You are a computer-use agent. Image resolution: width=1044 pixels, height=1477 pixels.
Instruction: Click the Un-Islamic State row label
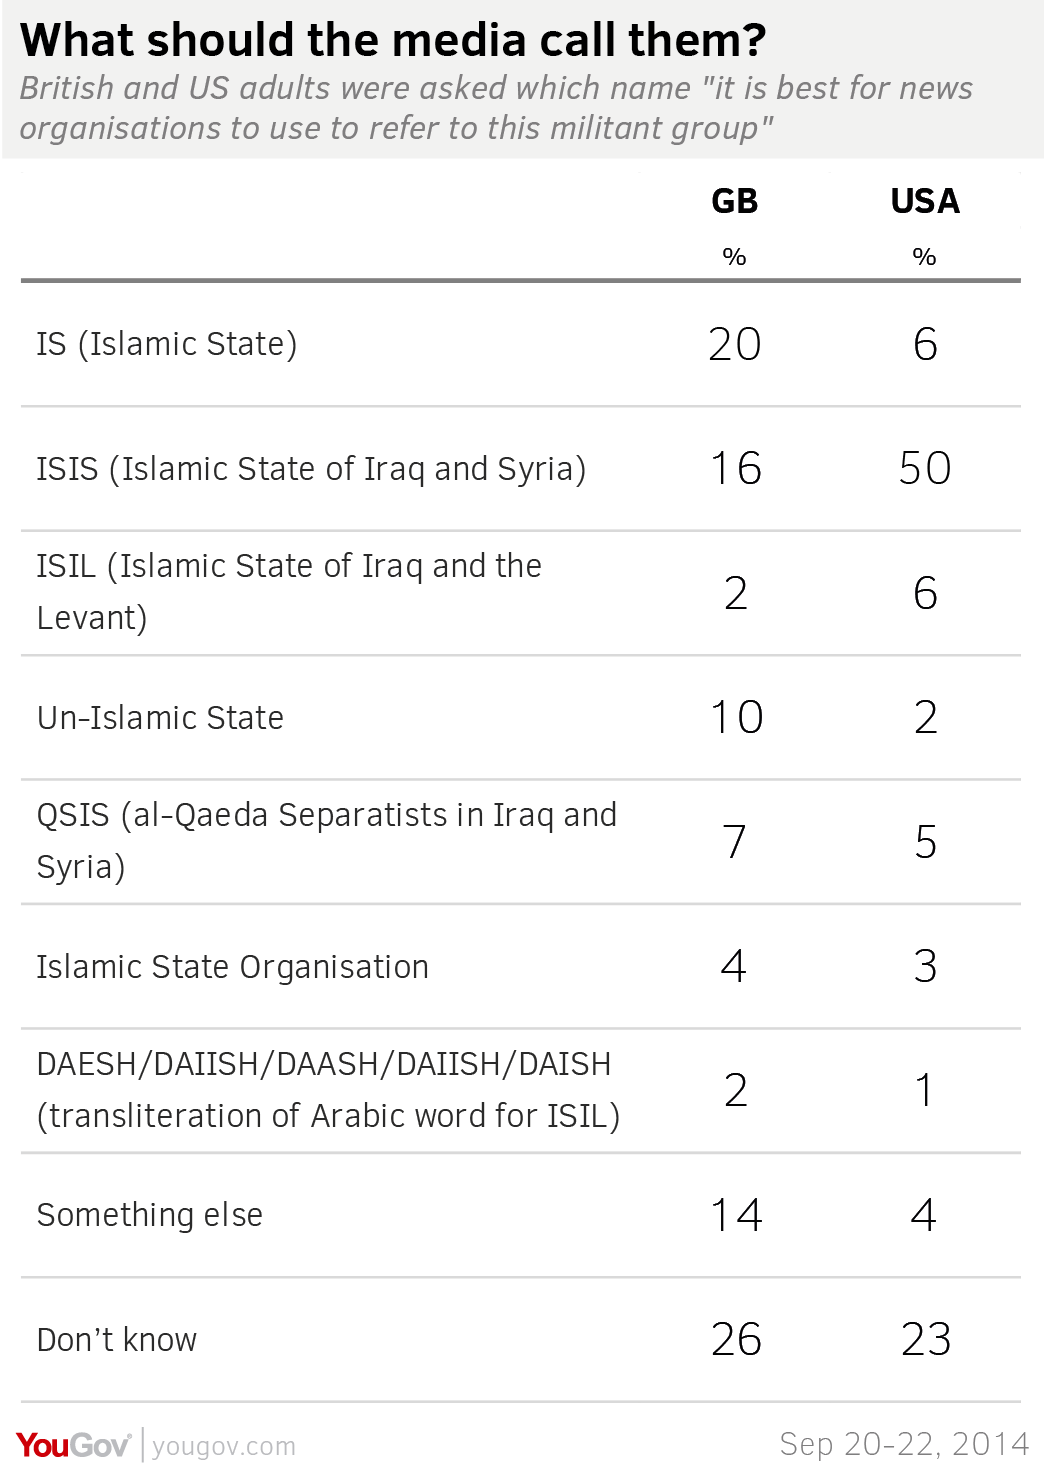click(160, 718)
